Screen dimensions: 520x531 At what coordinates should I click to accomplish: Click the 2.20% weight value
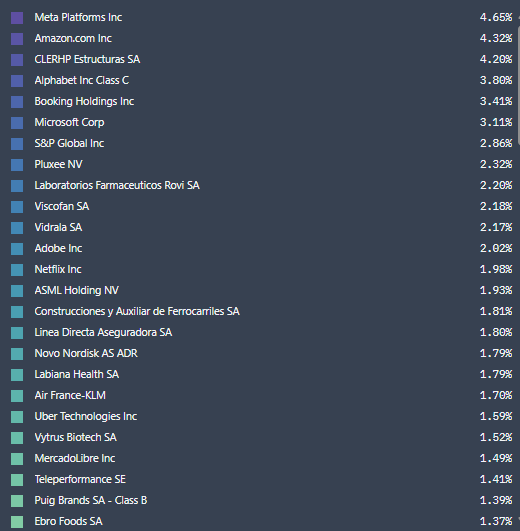pos(496,185)
